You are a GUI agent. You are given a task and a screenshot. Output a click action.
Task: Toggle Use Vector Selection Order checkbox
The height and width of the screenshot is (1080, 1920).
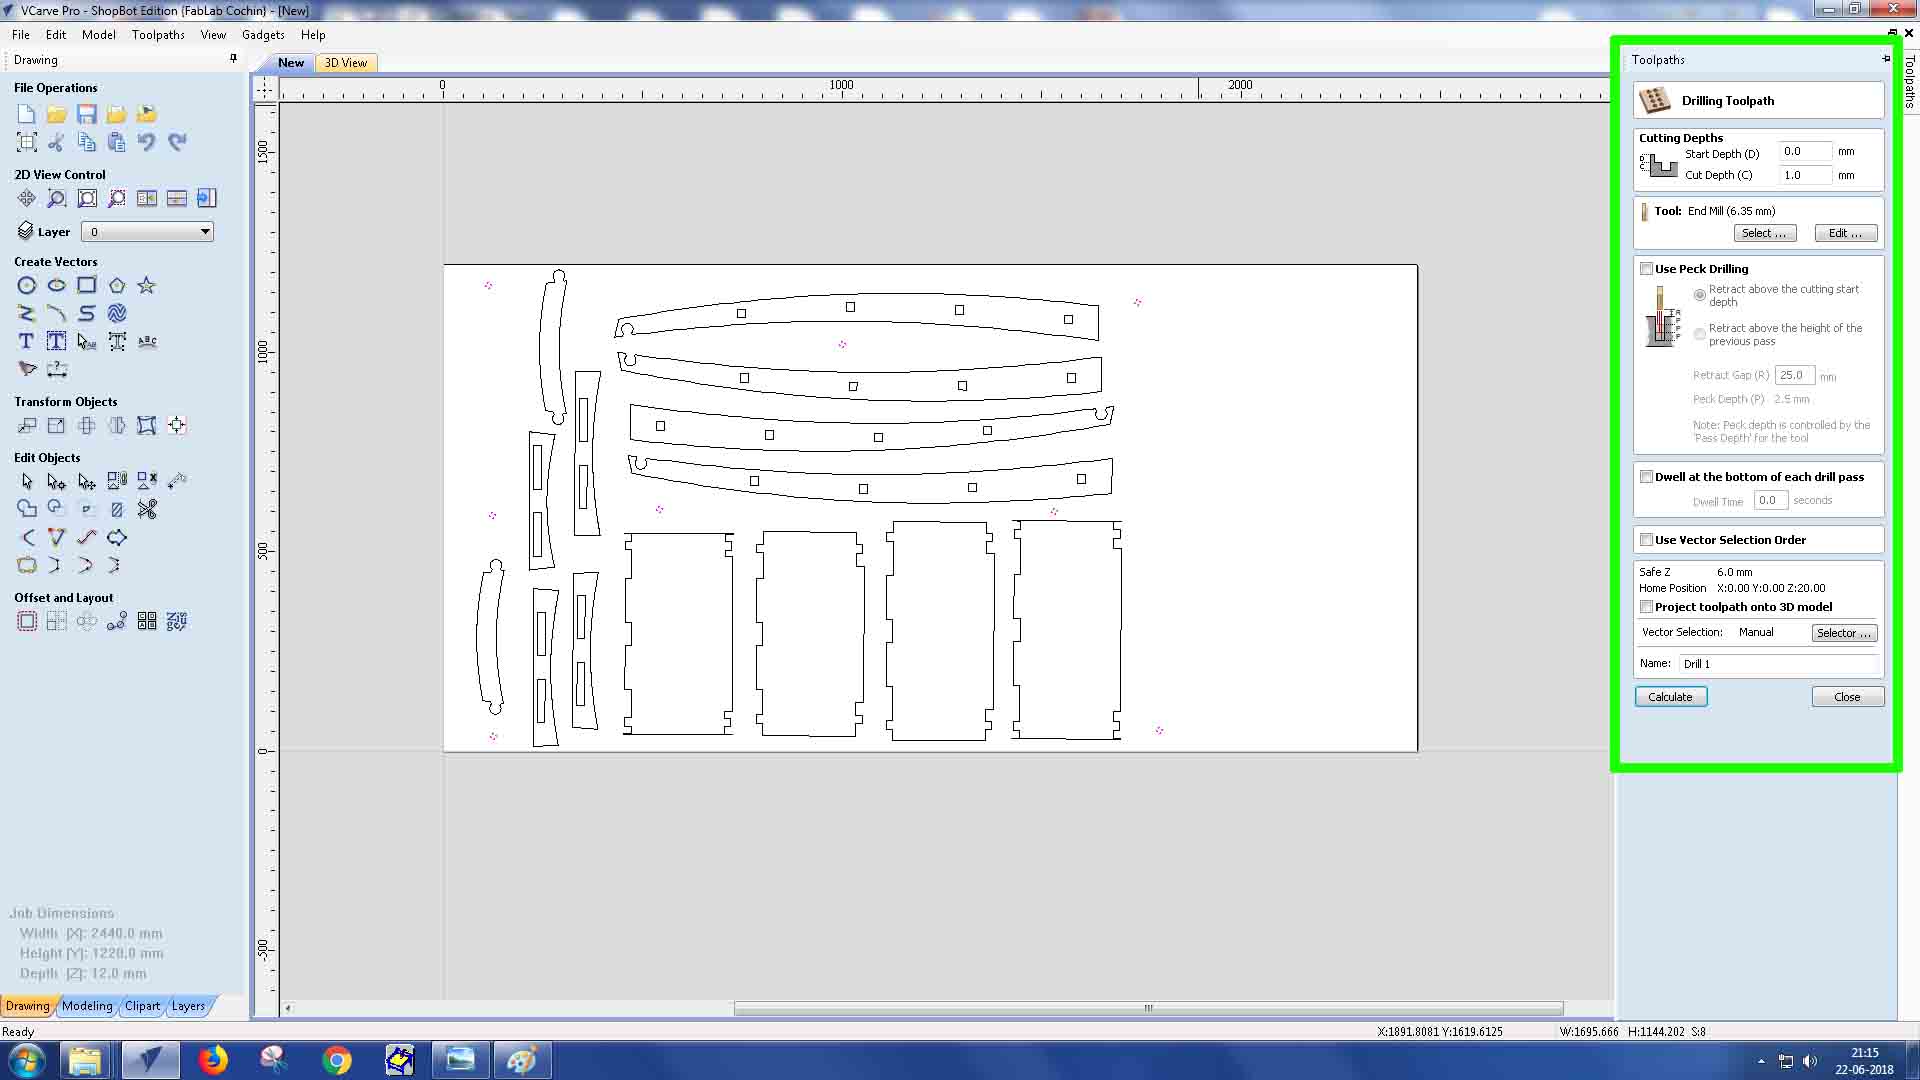[x=1646, y=540]
